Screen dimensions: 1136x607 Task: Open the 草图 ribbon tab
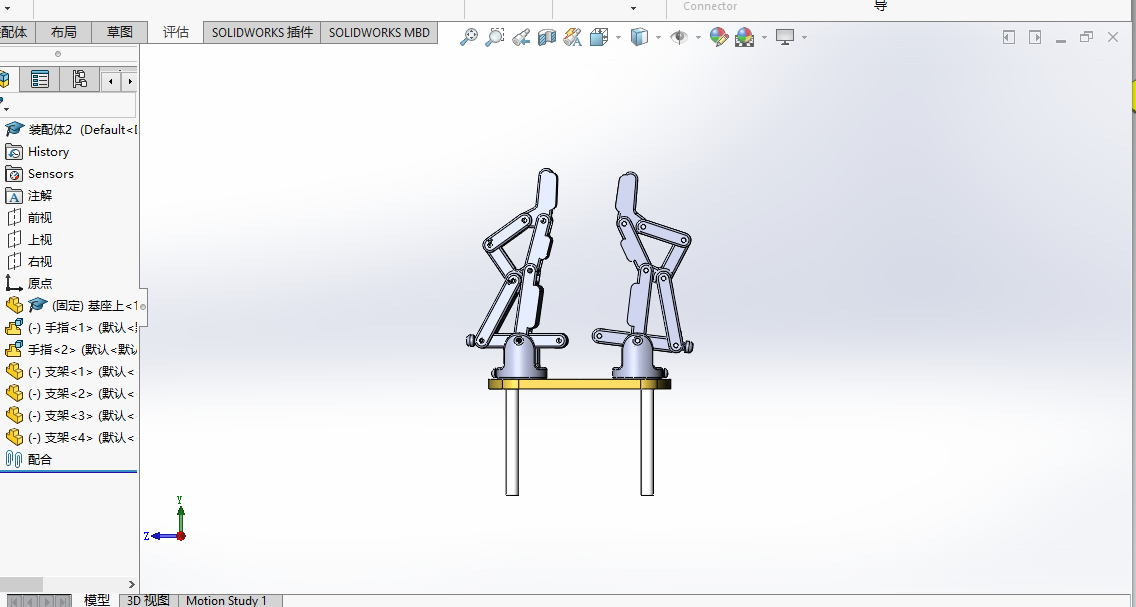(x=120, y=32)
